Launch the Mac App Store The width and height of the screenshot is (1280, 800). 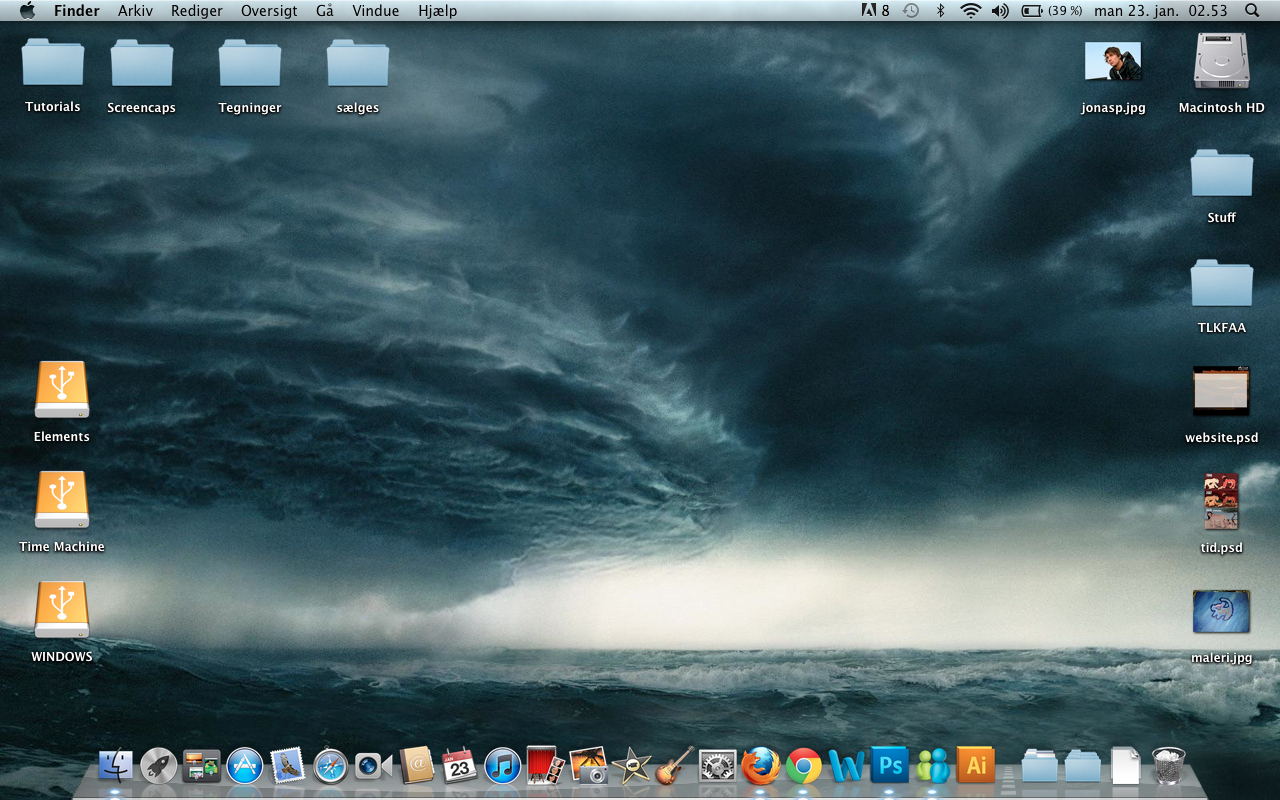point(244,766)
